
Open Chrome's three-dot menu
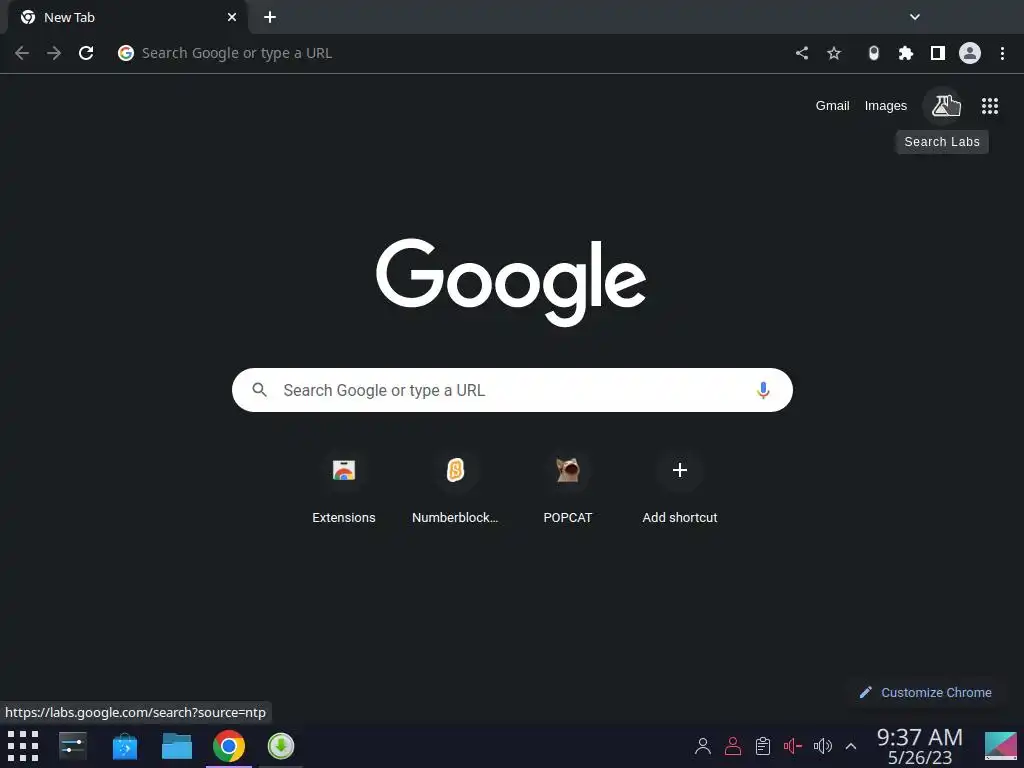pos(1002,53)
